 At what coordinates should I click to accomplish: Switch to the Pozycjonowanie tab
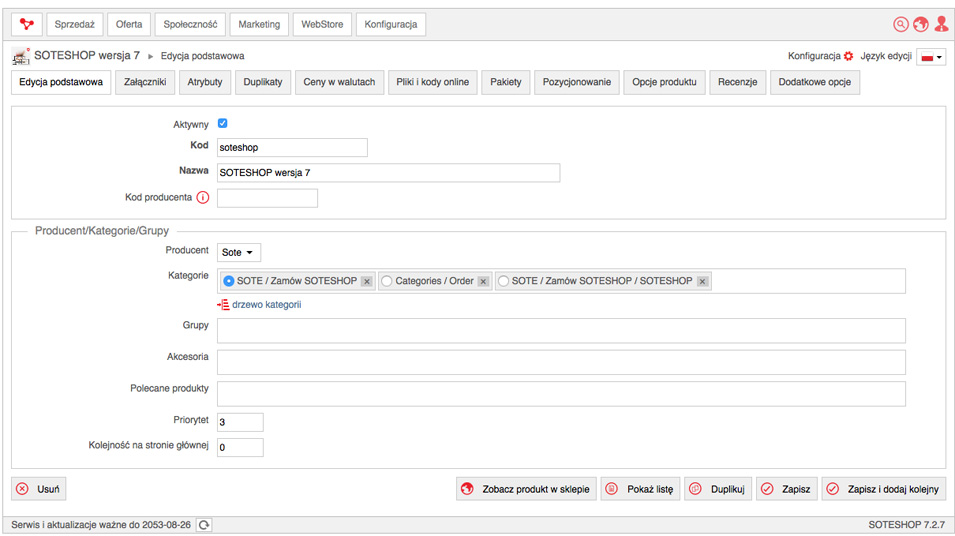(x=577, y=82)
